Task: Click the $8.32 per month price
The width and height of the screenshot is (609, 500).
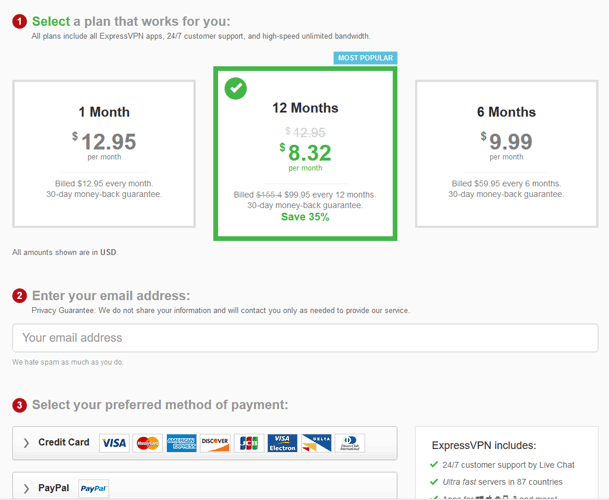Action: coord(305,157)
